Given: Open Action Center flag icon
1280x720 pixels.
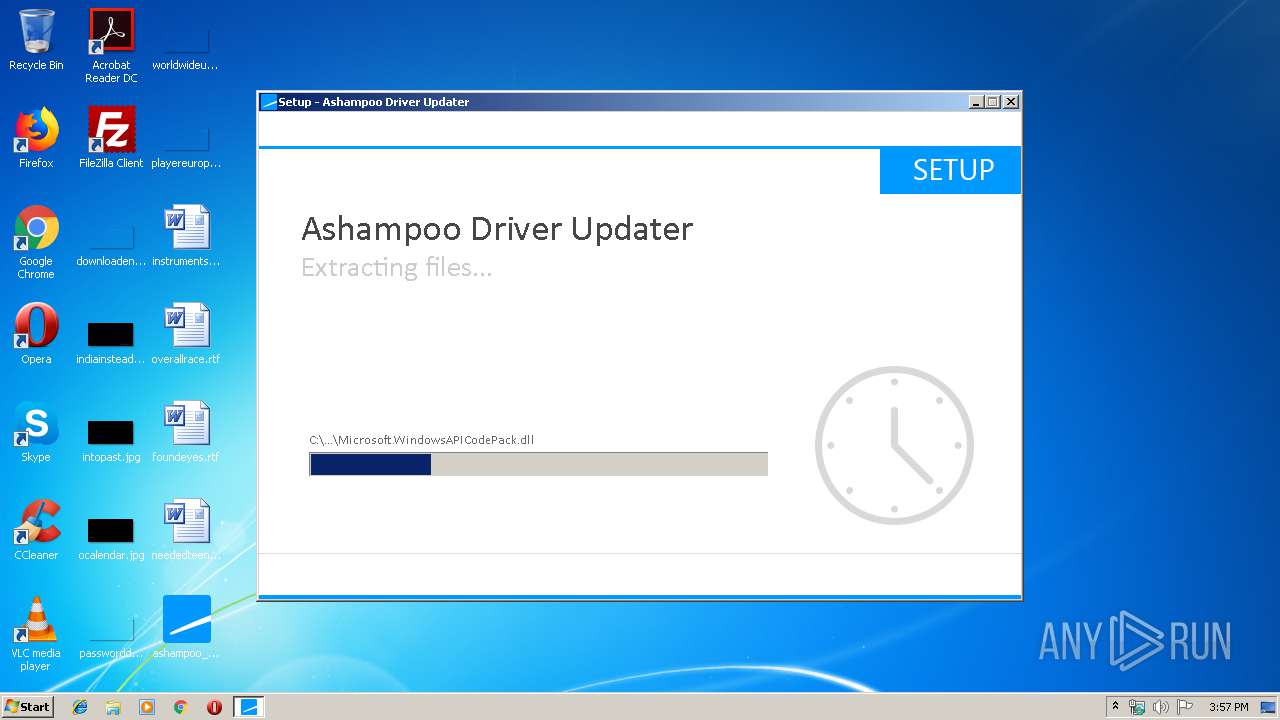Looking at the screenshot, I should click(x=1185, y=707).
